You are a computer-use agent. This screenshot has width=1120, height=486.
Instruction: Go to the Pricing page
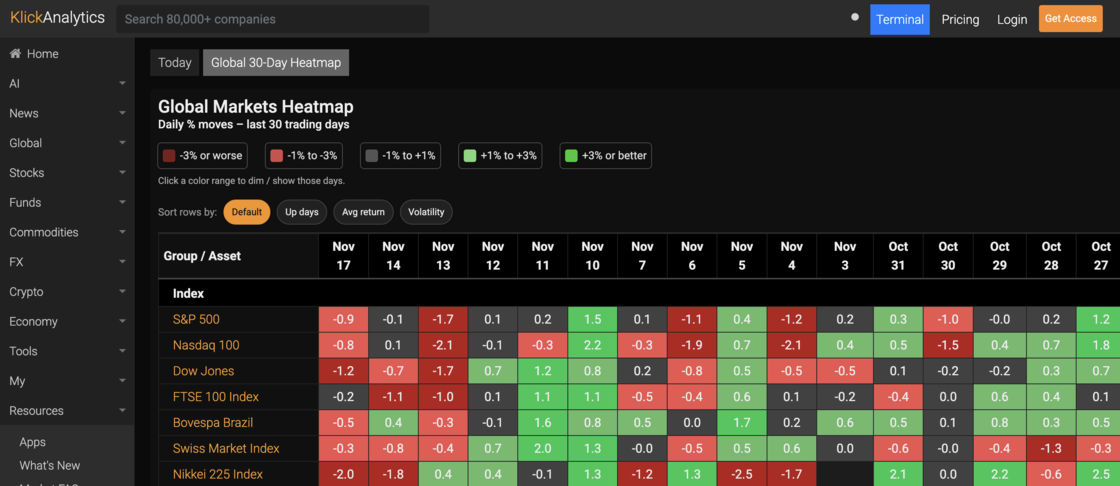pos(960,20)
